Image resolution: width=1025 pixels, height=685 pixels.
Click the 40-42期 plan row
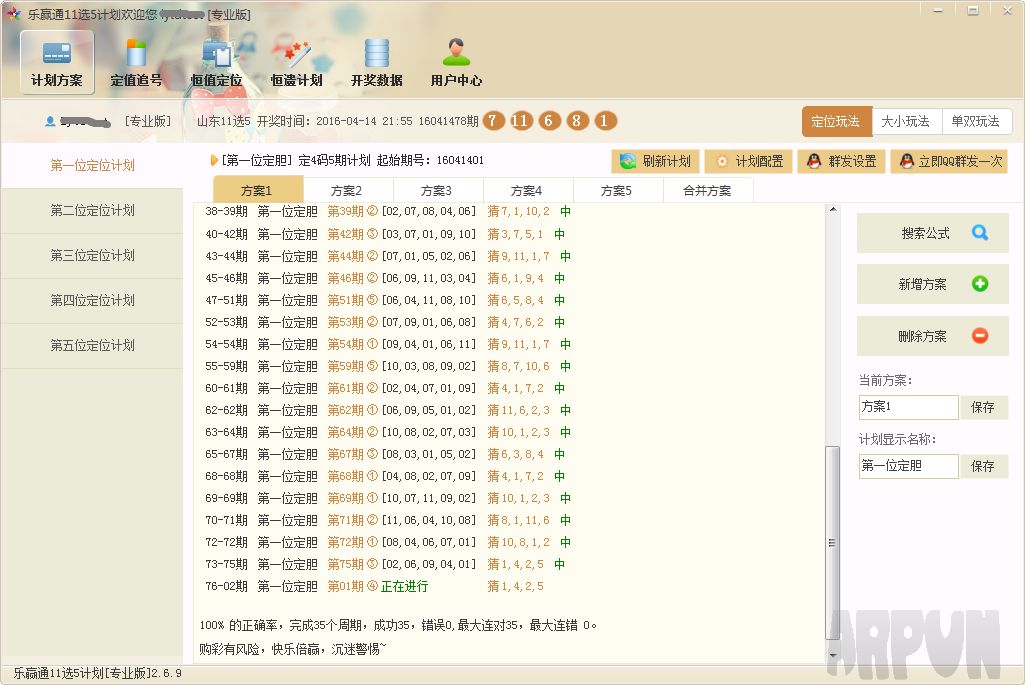(386, 234)
